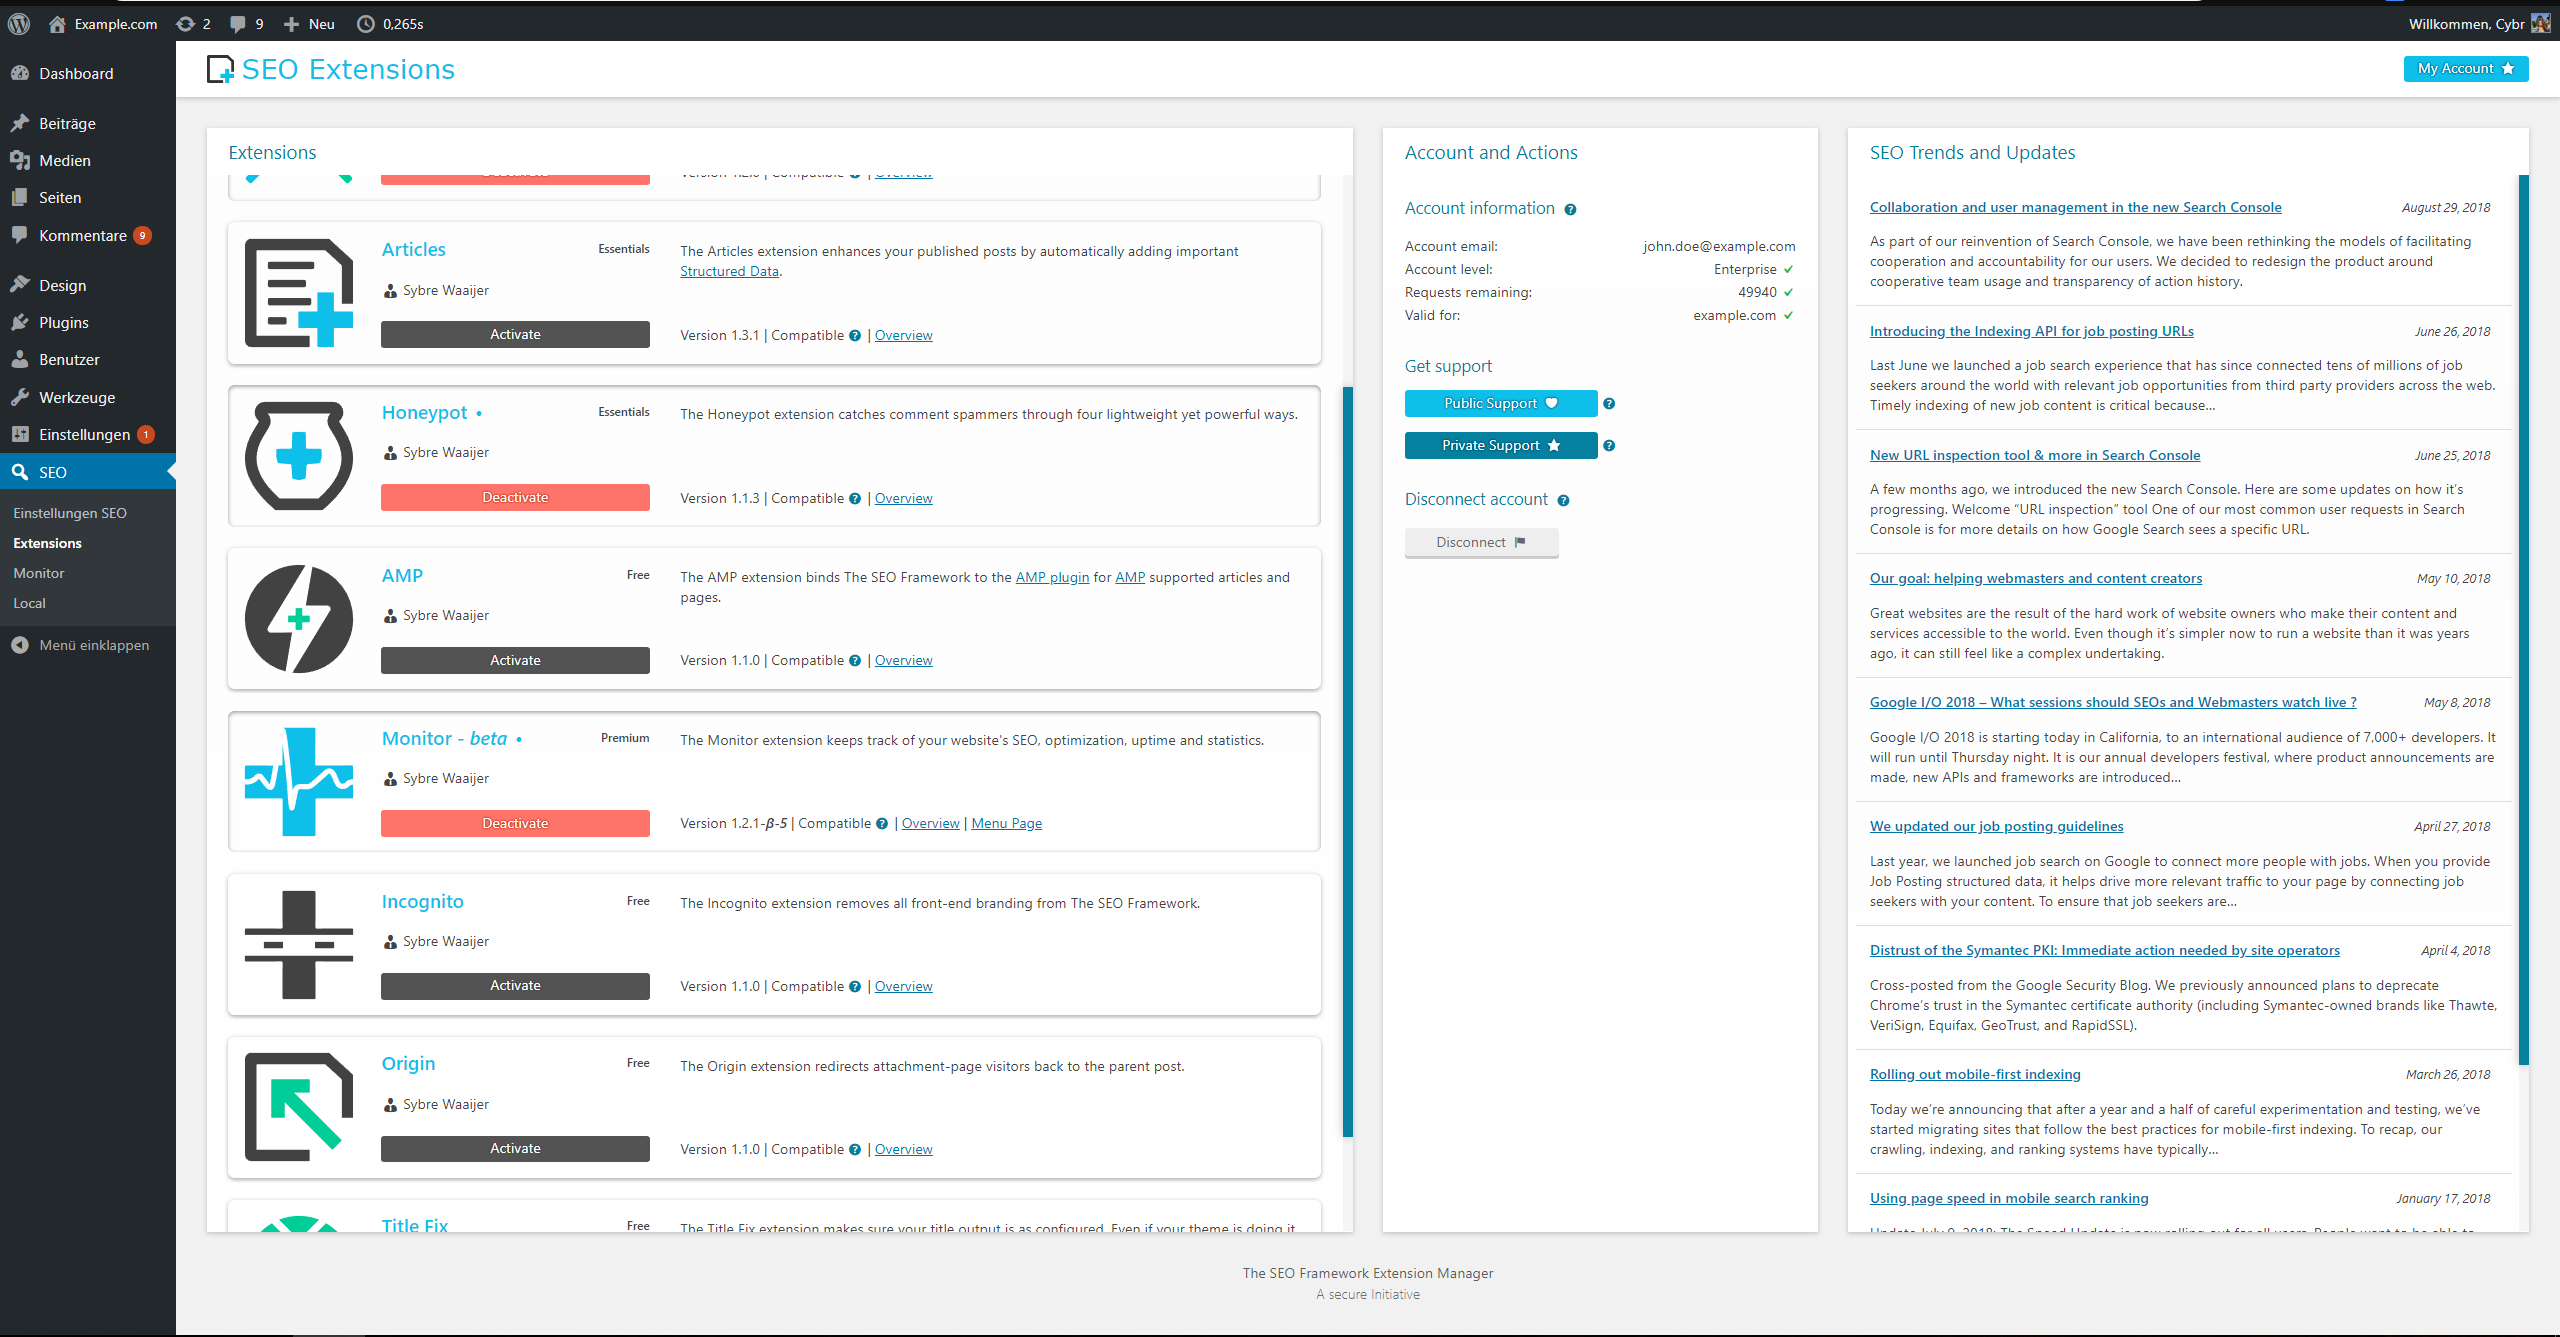Deactivate the Honeypot extension

click(515, 497)
